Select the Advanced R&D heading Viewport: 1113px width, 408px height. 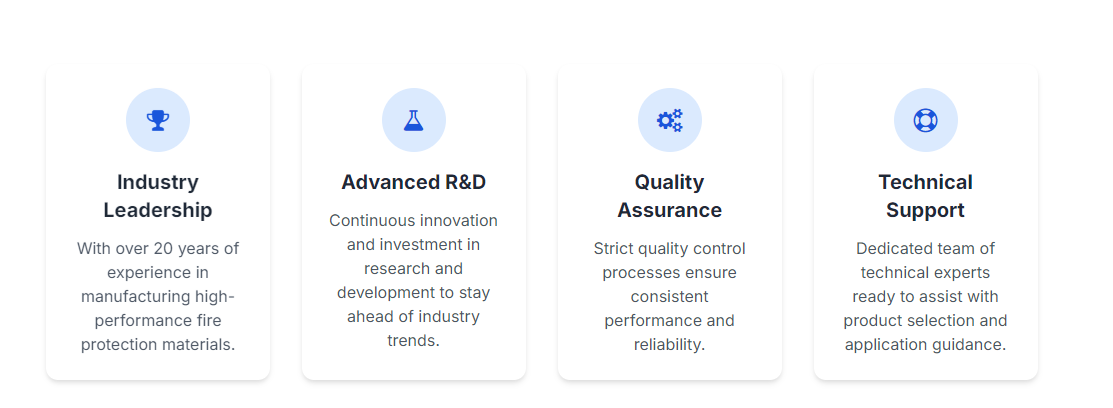[414, 182]
